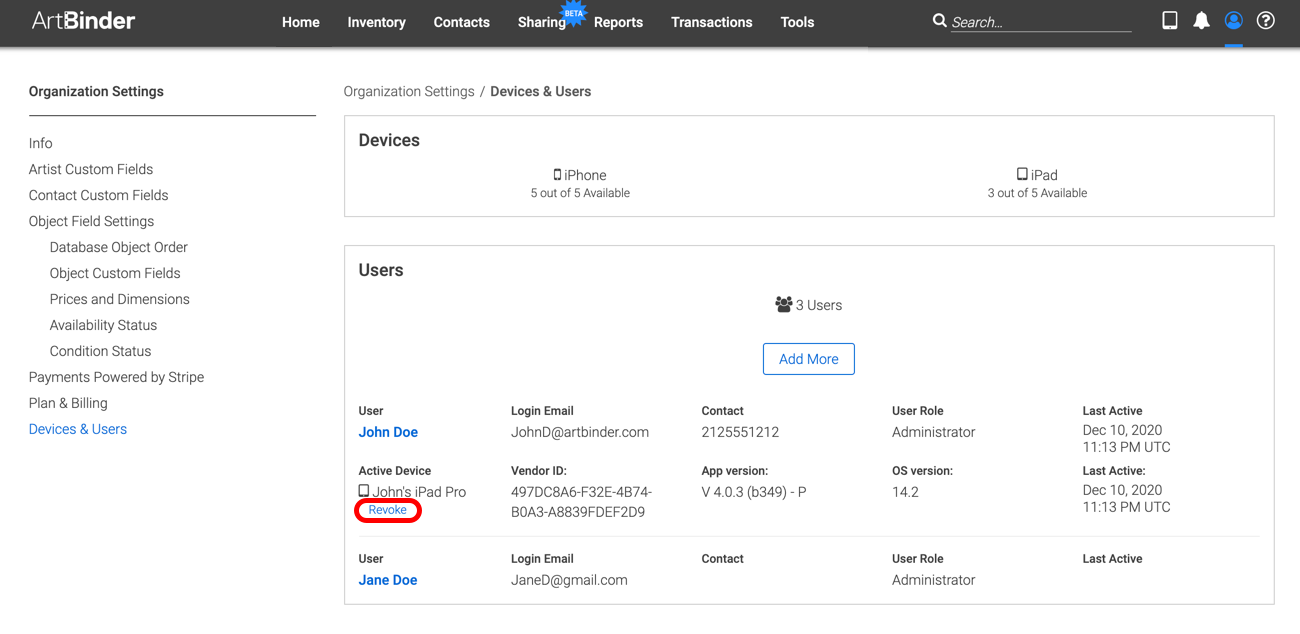This screenshot has height=634, width=1300.
Task: Open the tablet device icon in header
Action: [x=1170, y=20]
